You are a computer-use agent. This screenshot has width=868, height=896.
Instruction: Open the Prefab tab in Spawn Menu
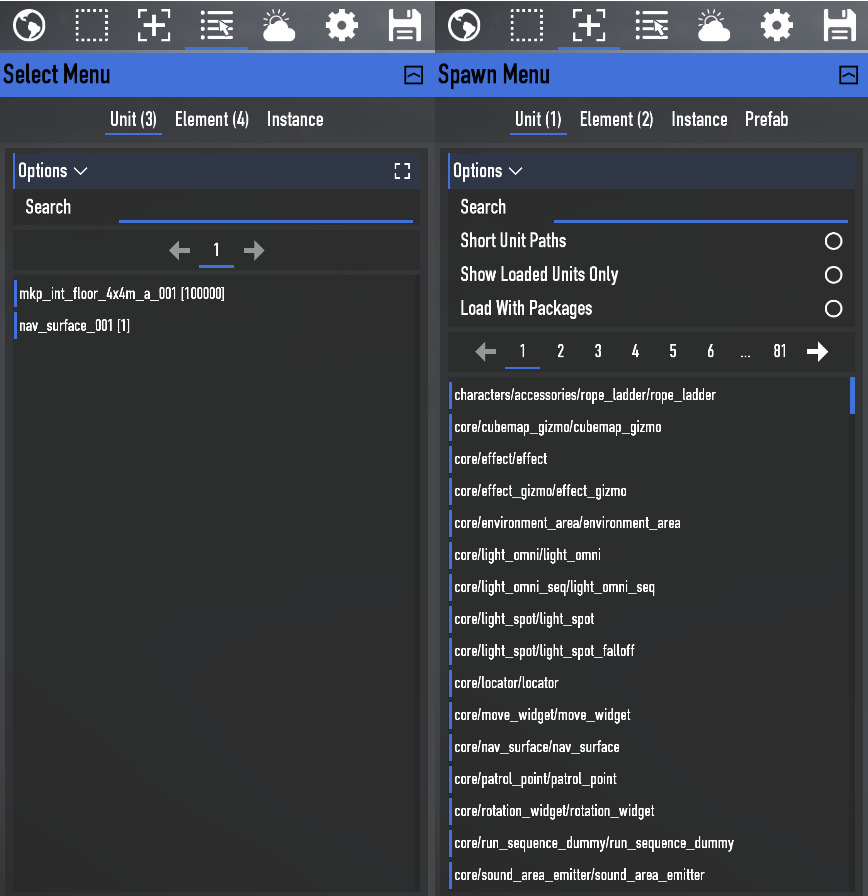[766, 119]
